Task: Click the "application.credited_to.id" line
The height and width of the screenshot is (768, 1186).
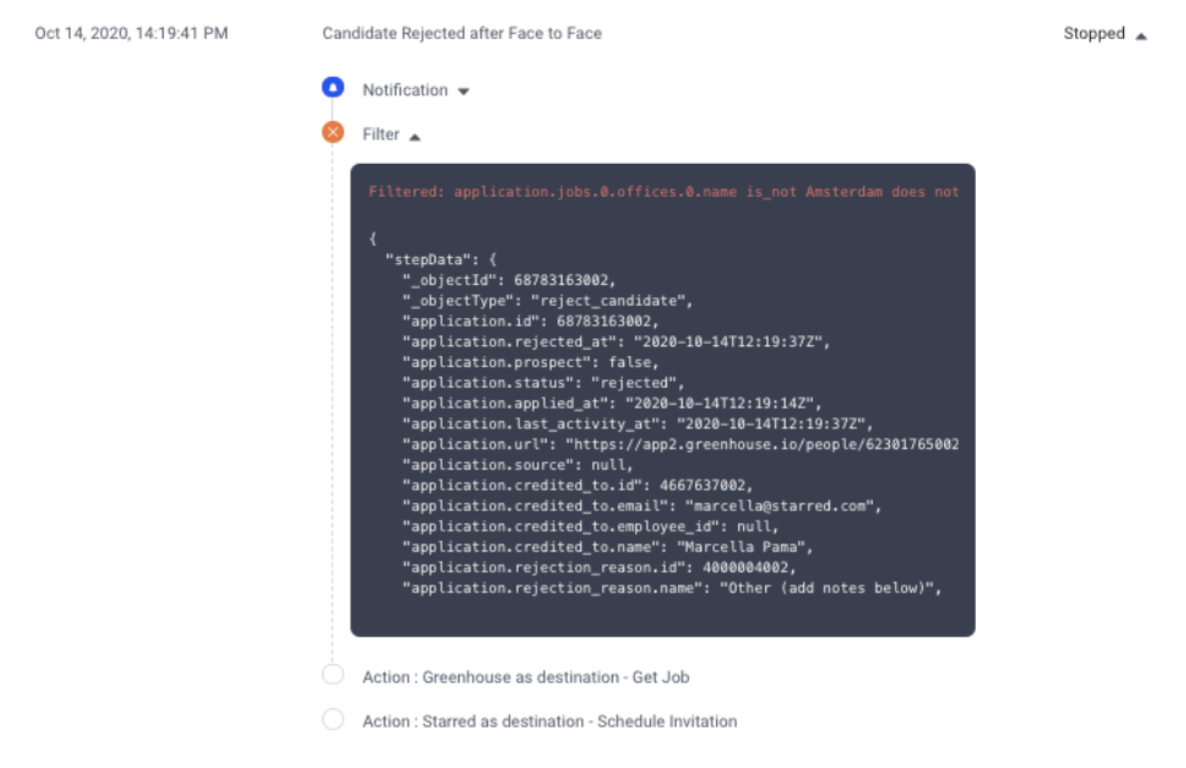Action: [577, 485]
